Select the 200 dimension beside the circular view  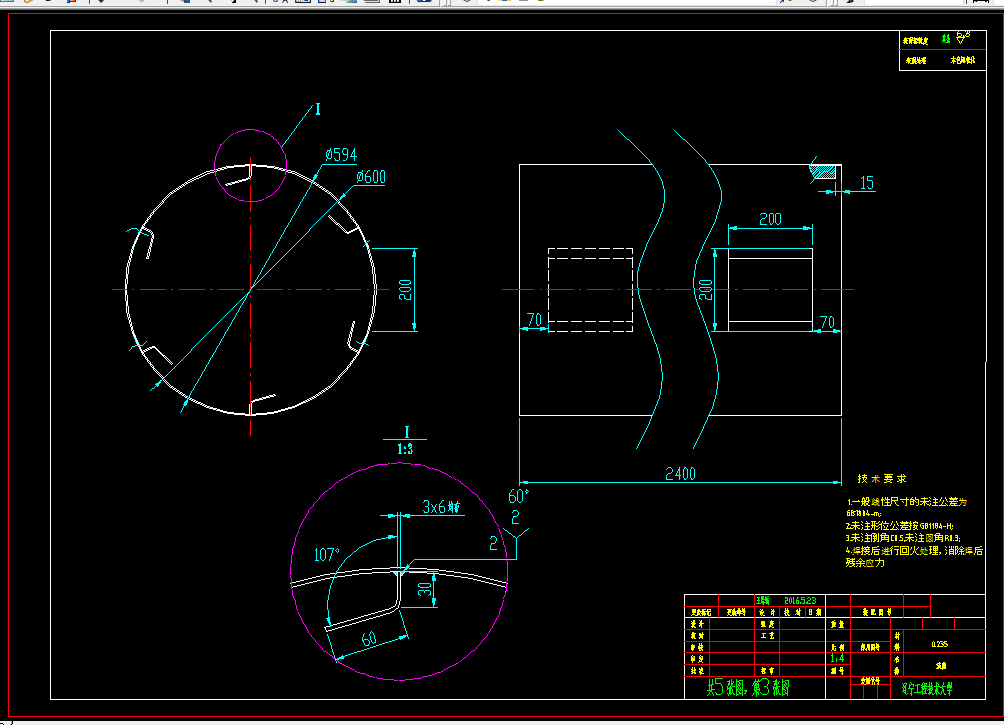point(405,290)
